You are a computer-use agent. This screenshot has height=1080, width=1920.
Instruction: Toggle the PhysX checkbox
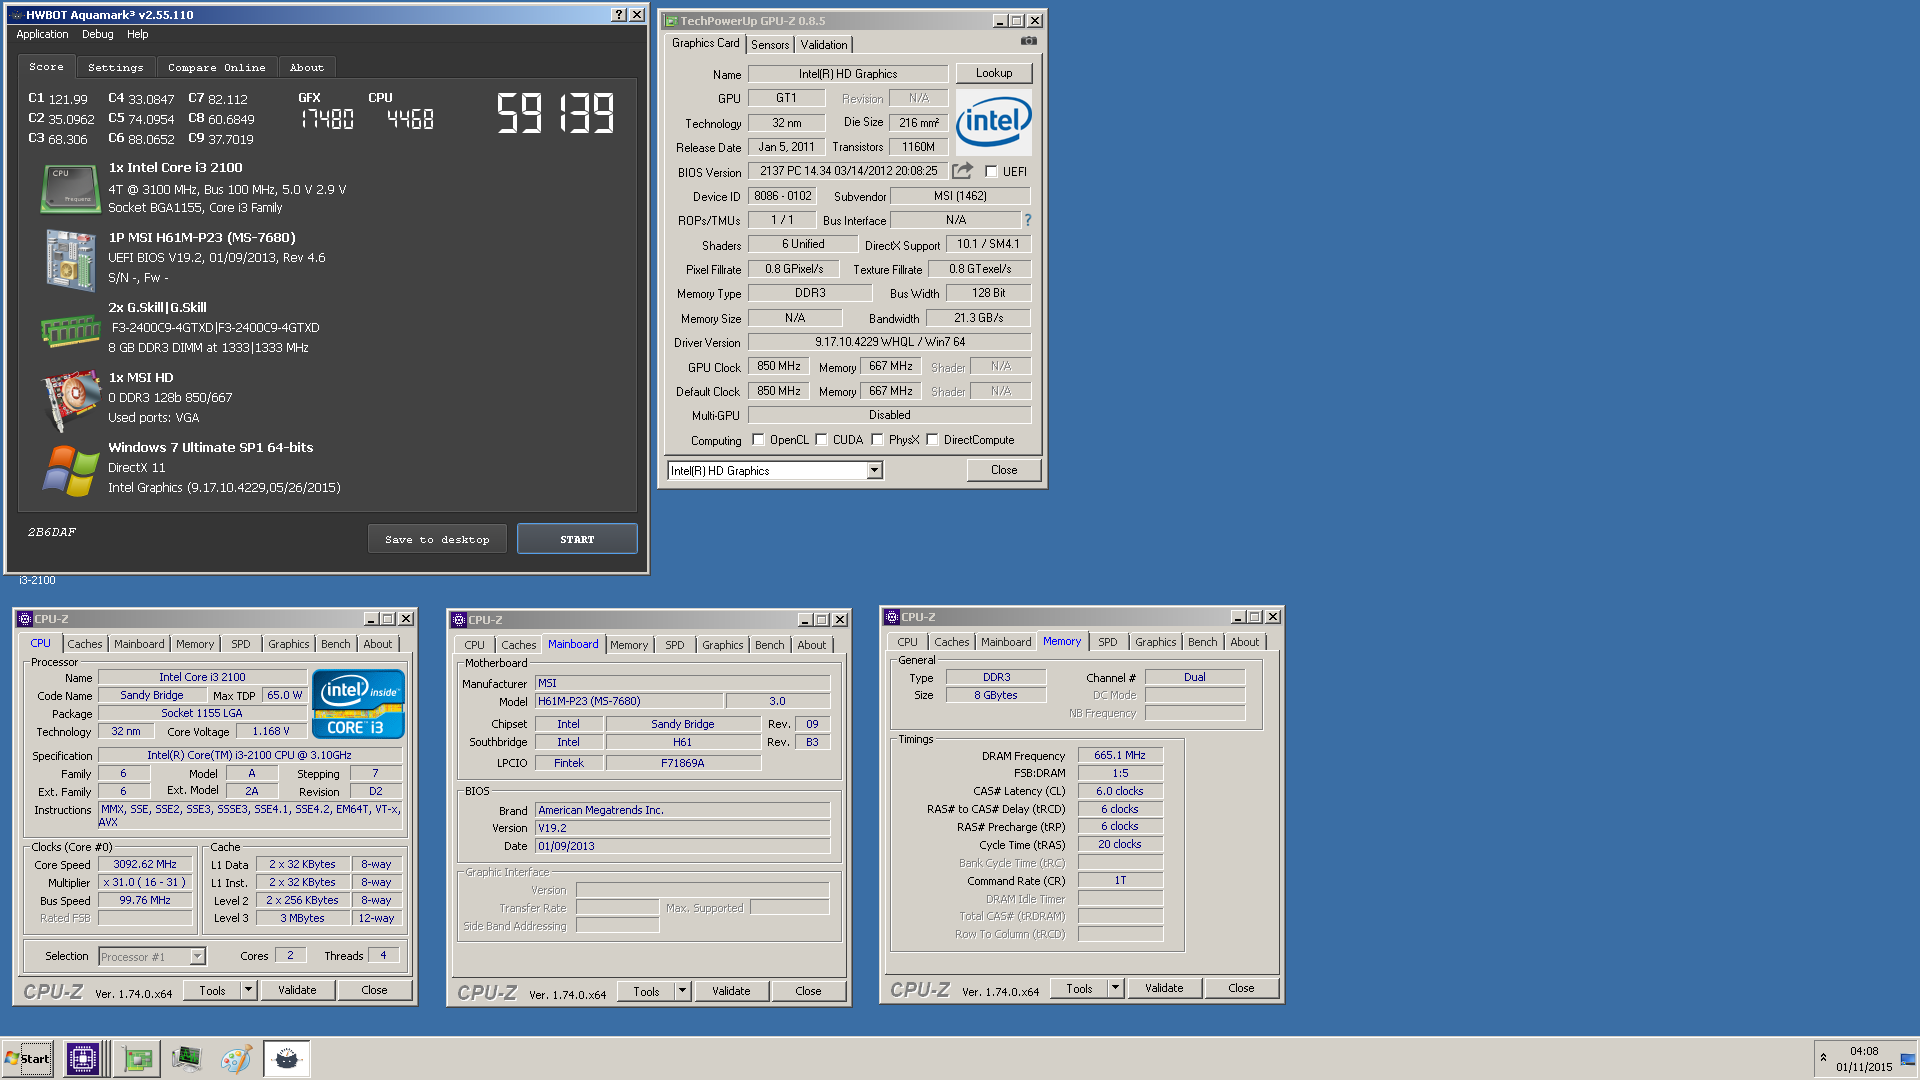877,440
